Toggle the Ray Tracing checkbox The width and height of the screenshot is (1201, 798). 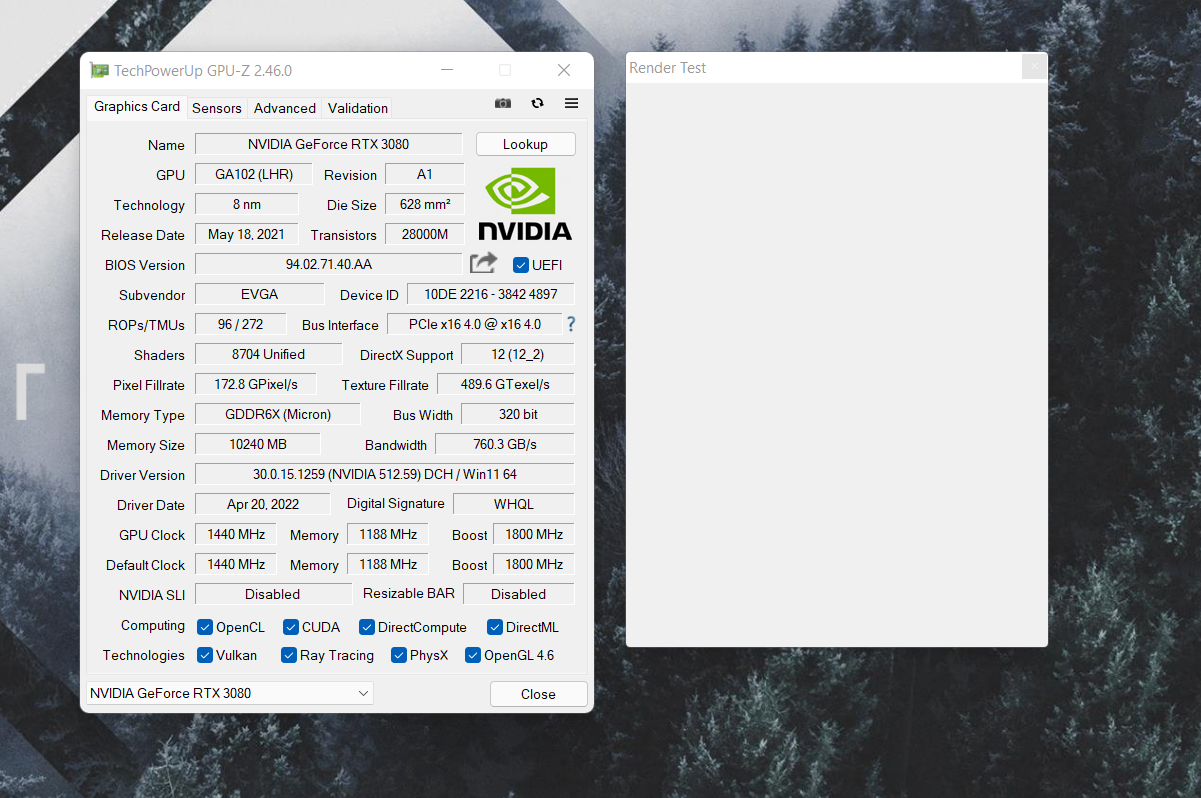point(289,655)
